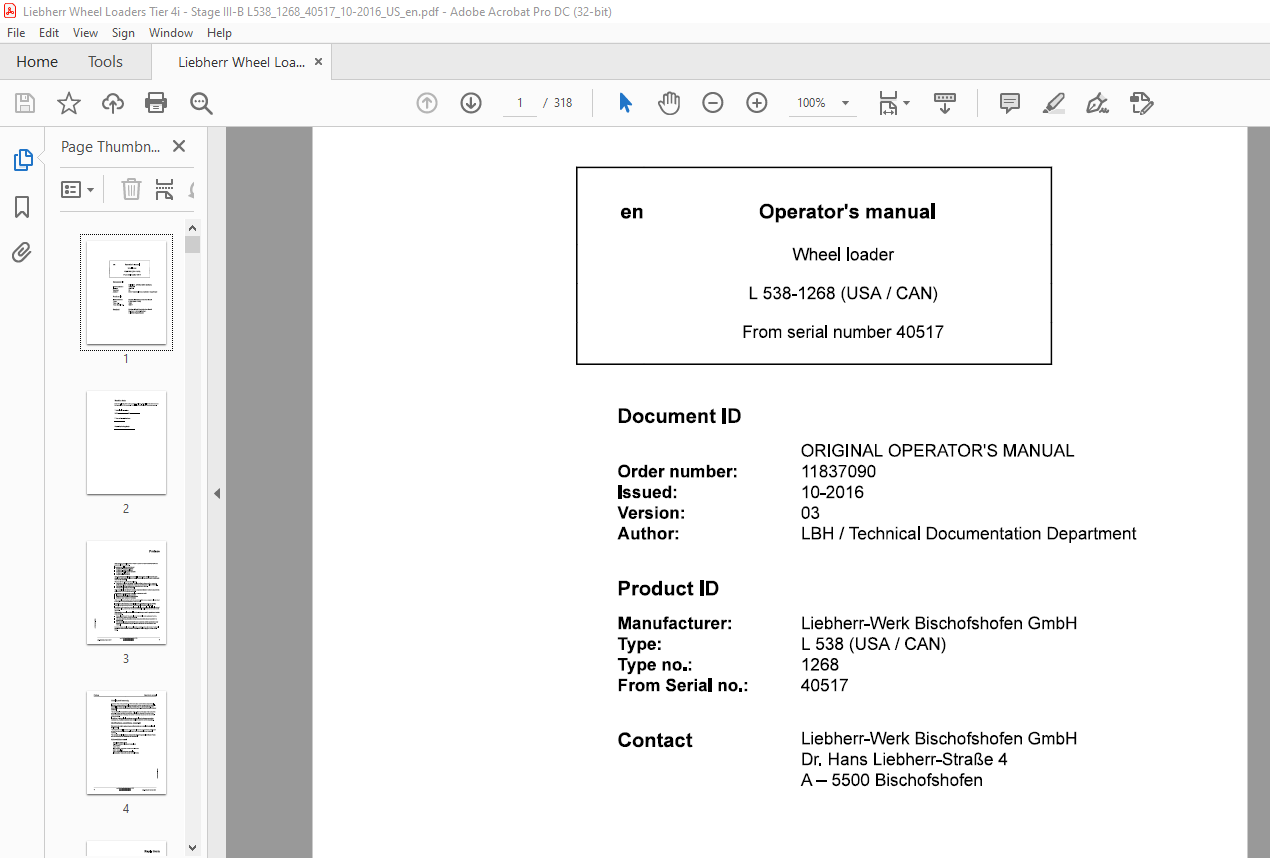Click the delete pages trash icon
1270x858 pixels.
[x=131, y=189]
